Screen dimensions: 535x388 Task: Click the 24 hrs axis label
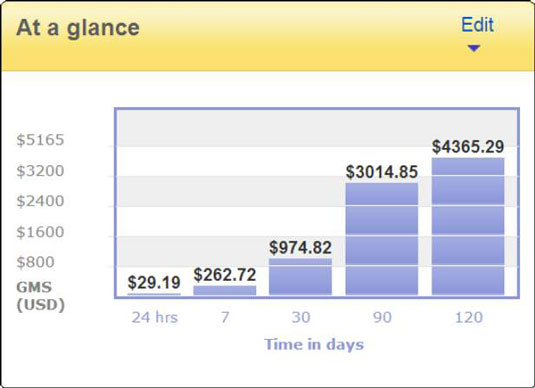[155, 317]
